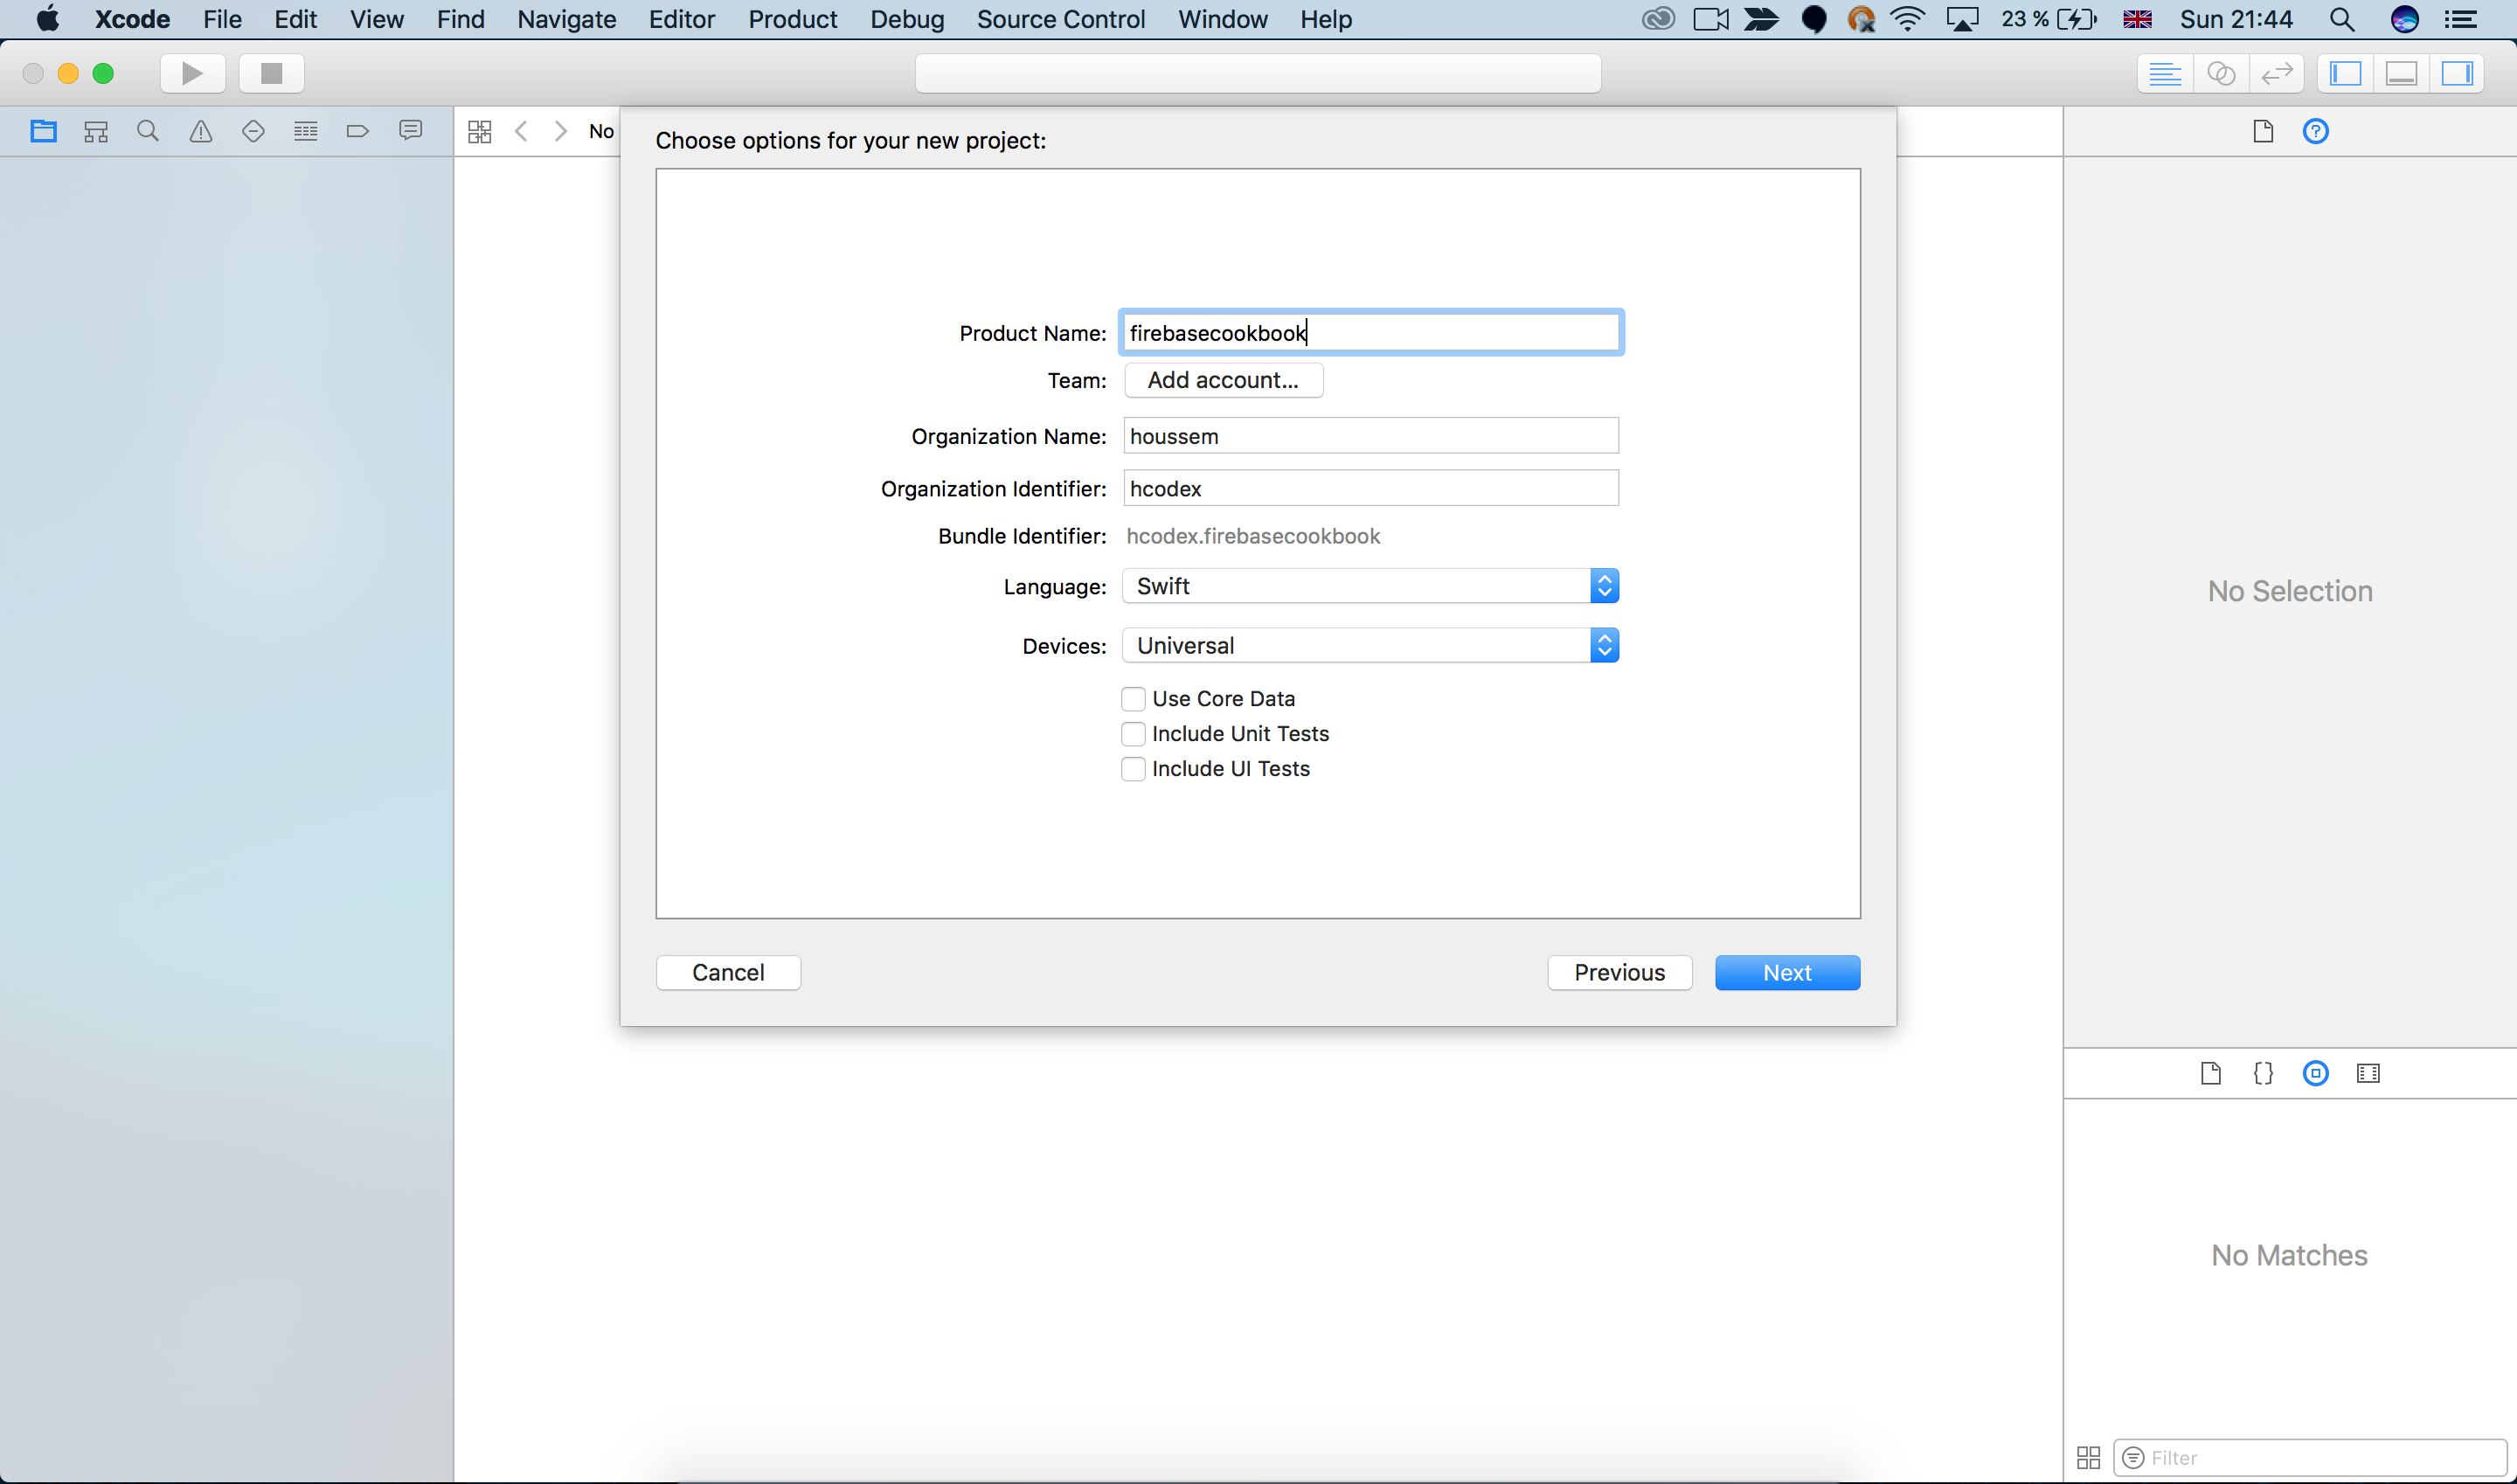
Task: Enable the Use Core Data checkbox
Action: (x=1133, y=698)
